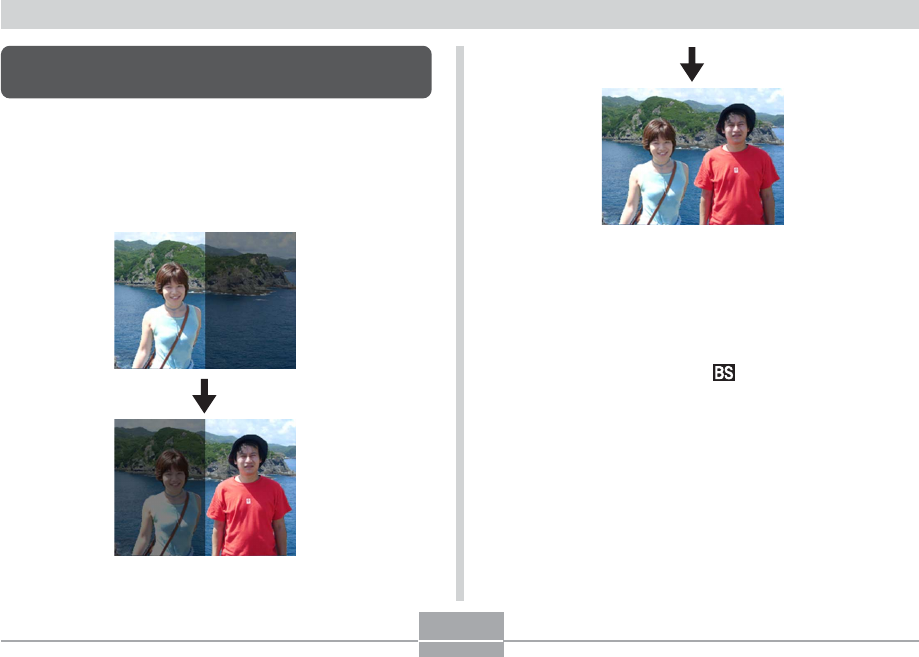
Task: Click the man's black hat in the combined photo
Action: 736,117
